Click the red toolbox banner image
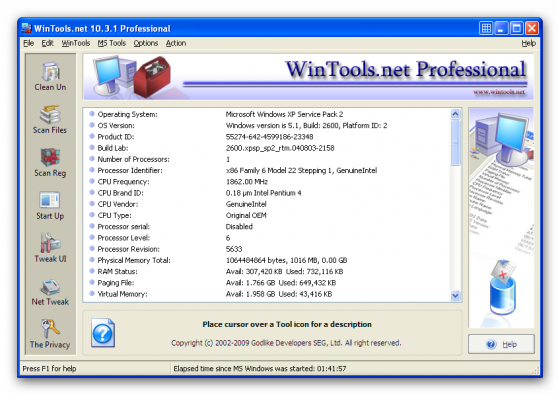Screen dimensions: 560x395 [x=152, y=76]
